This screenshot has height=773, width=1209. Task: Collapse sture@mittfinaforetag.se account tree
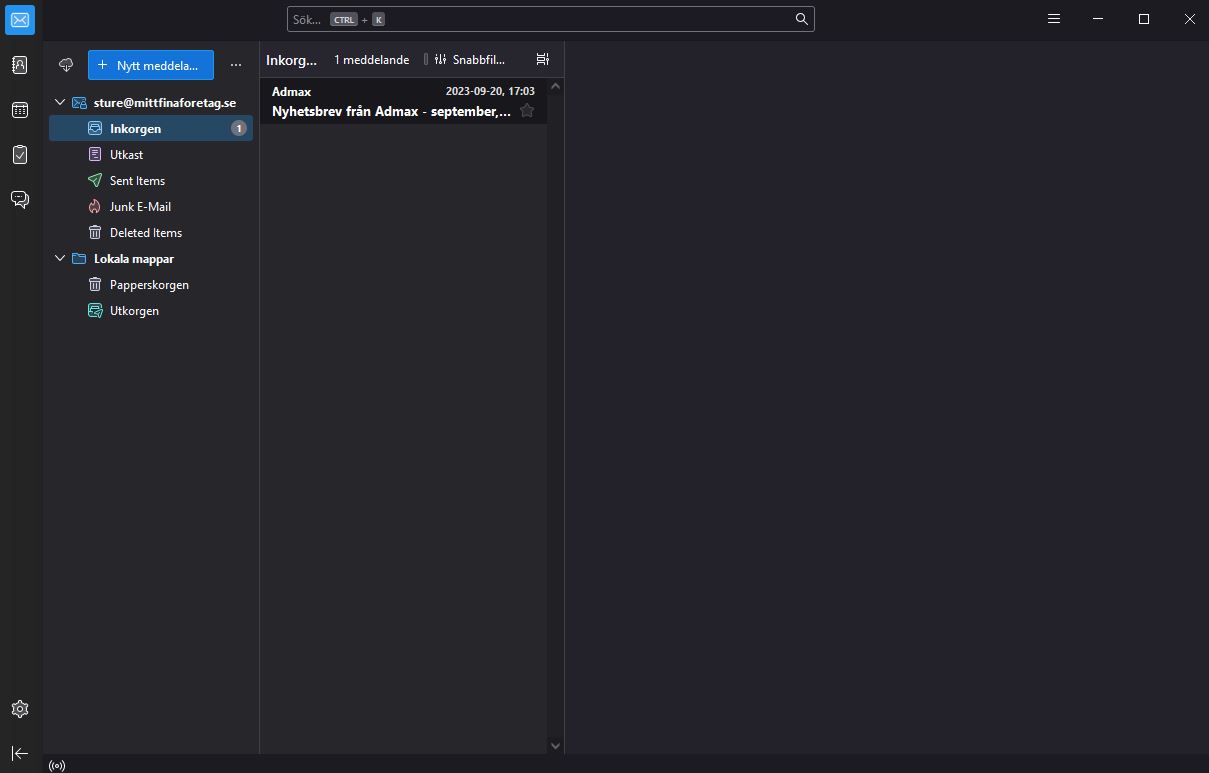tap(60, 103)
